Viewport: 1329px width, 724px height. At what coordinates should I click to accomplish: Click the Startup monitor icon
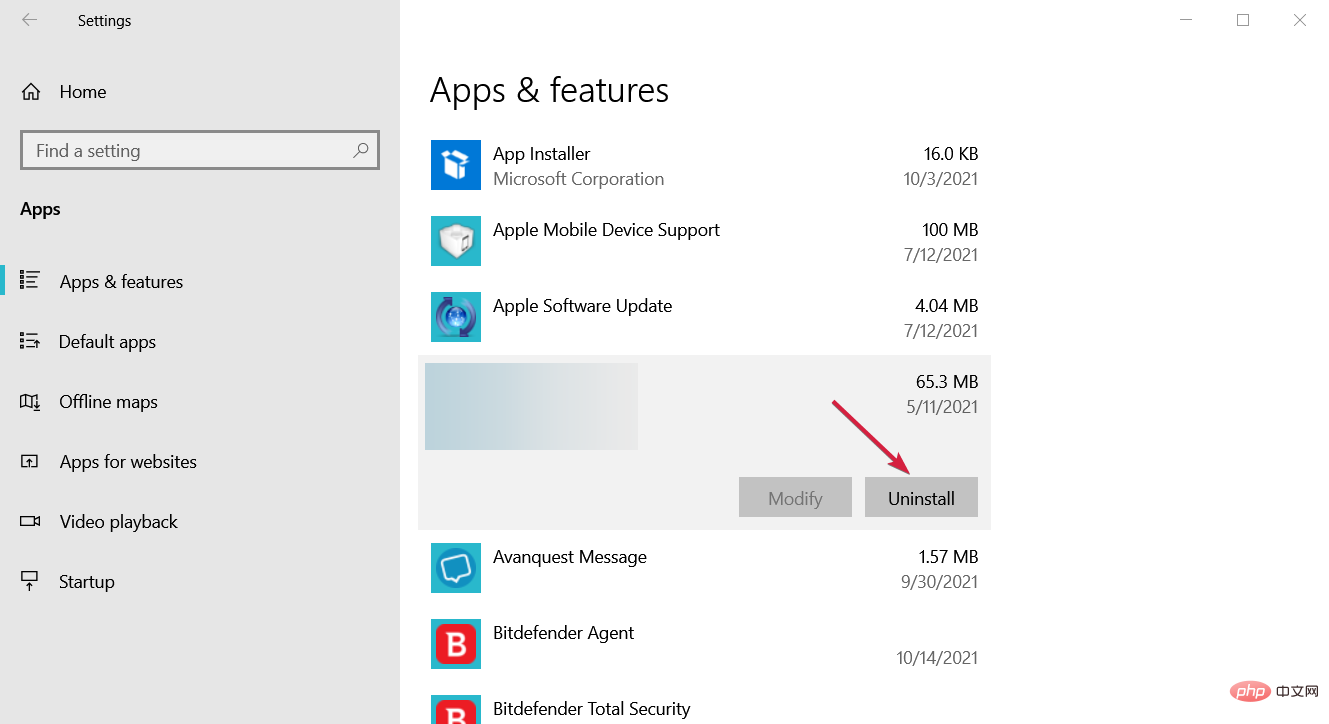(x=30, y=581)
